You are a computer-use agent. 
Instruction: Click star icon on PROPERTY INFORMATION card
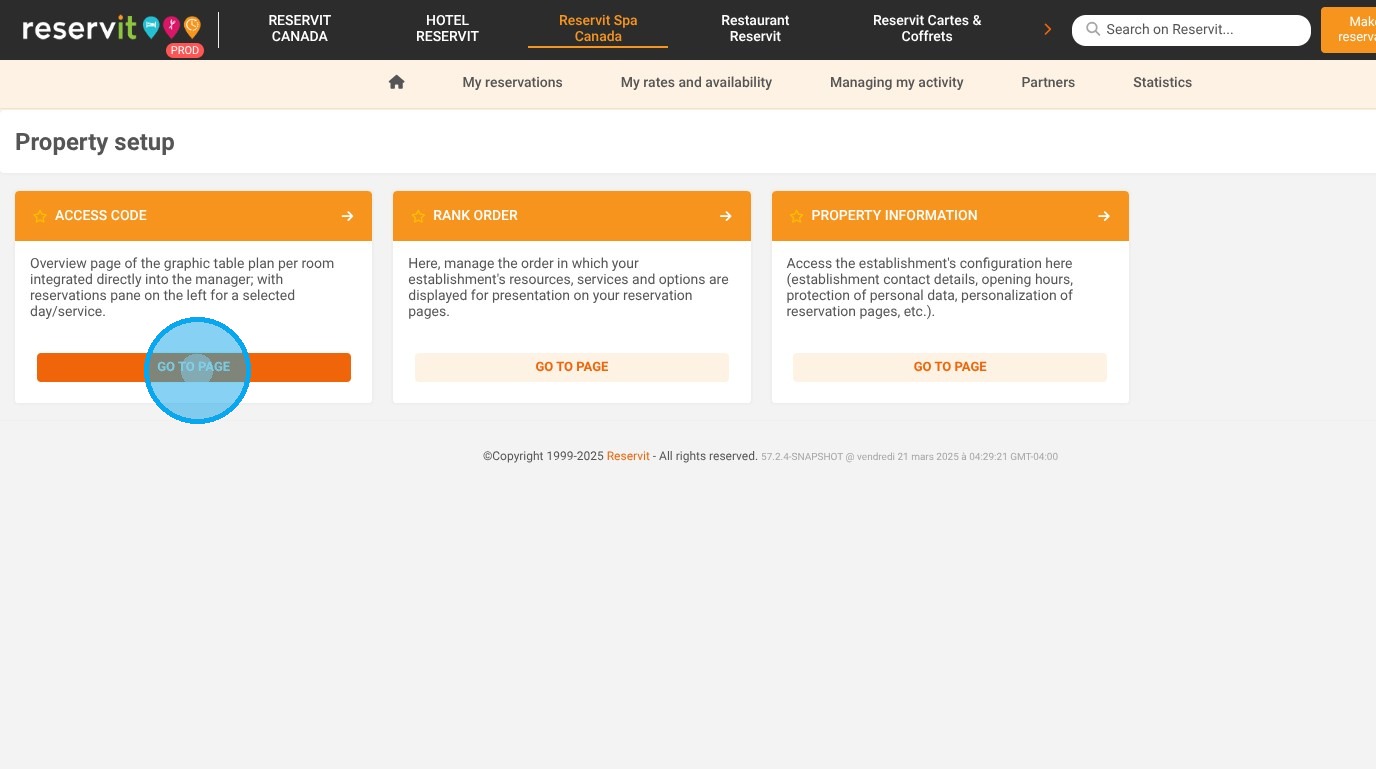tap(797, 216)
